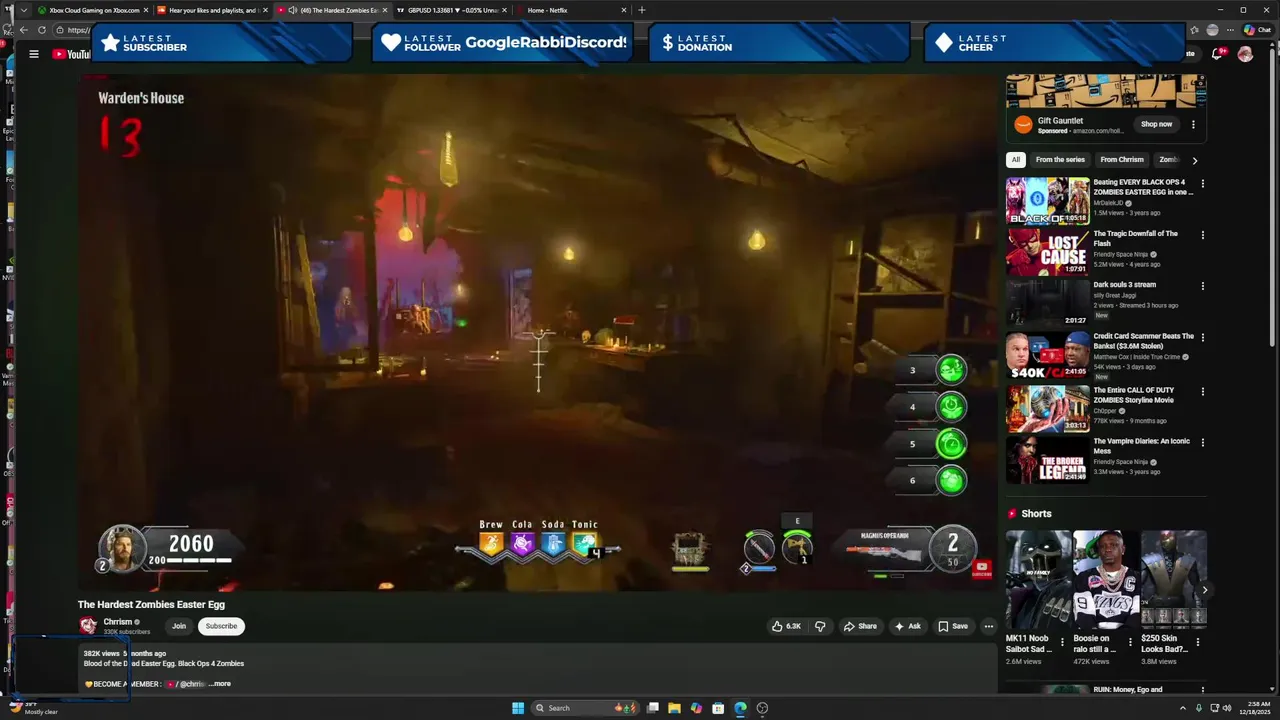Click Chrrism channel avatar

tap(88, 626)
